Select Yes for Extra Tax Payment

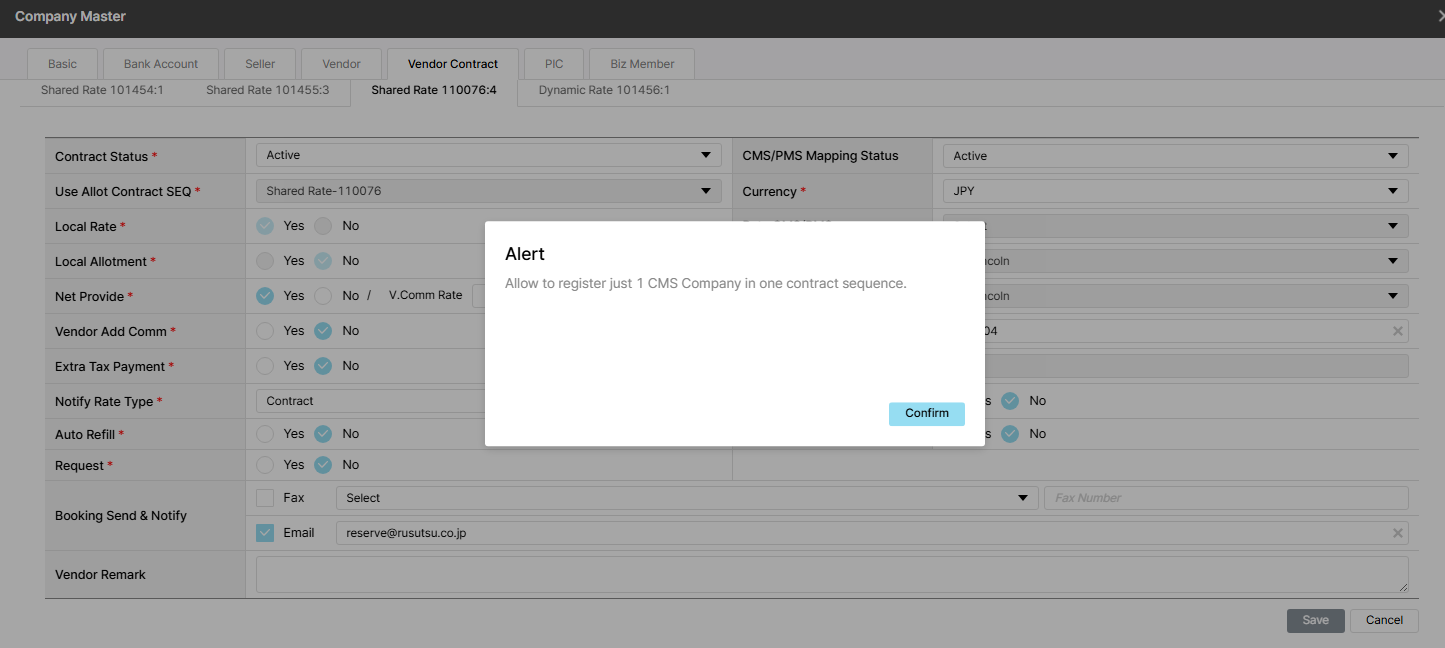coord(265,366)
